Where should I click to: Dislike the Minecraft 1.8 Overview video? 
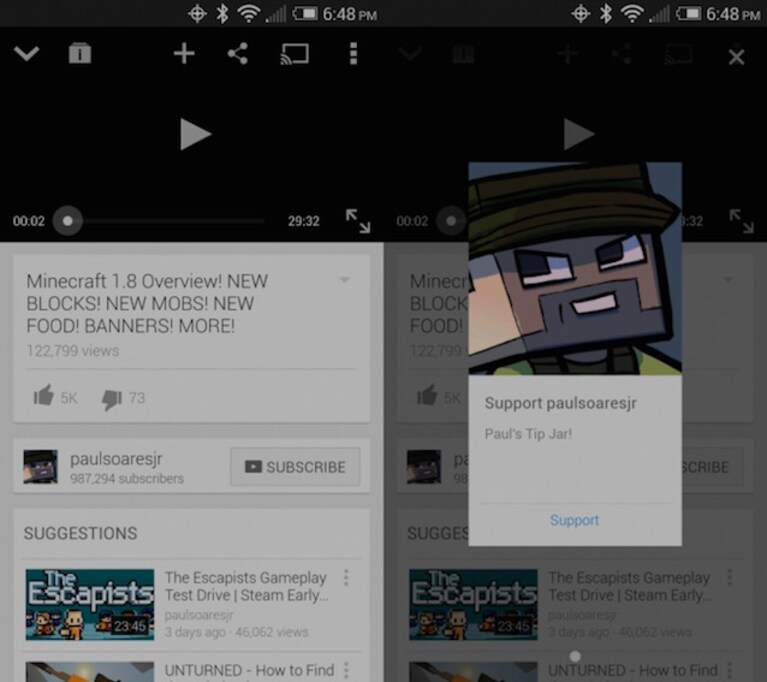click(x=112, y=399)
